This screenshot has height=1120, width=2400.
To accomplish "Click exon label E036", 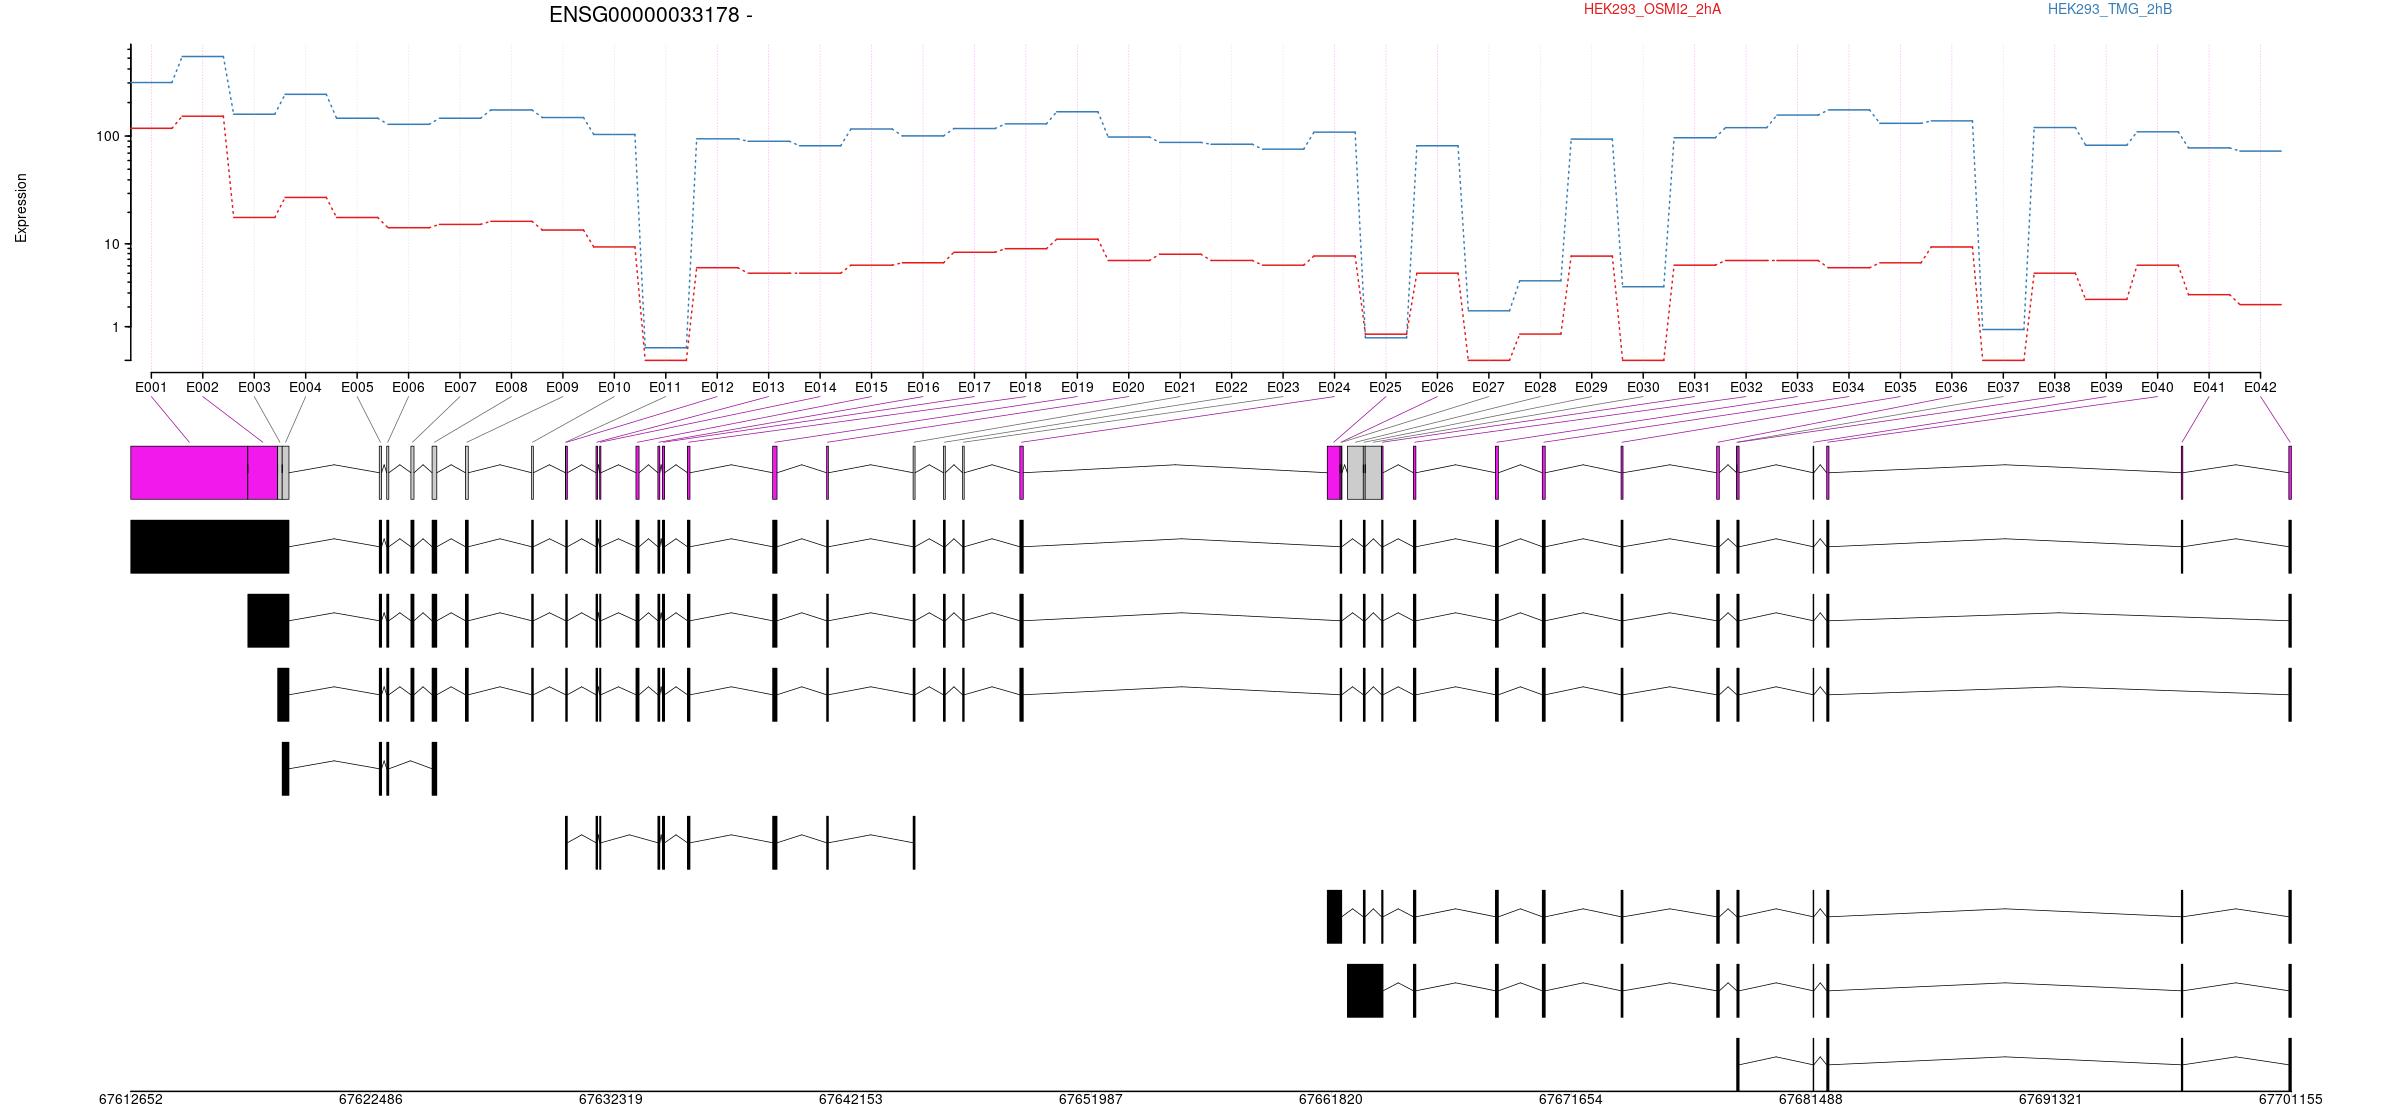I will click(1951, 387).
